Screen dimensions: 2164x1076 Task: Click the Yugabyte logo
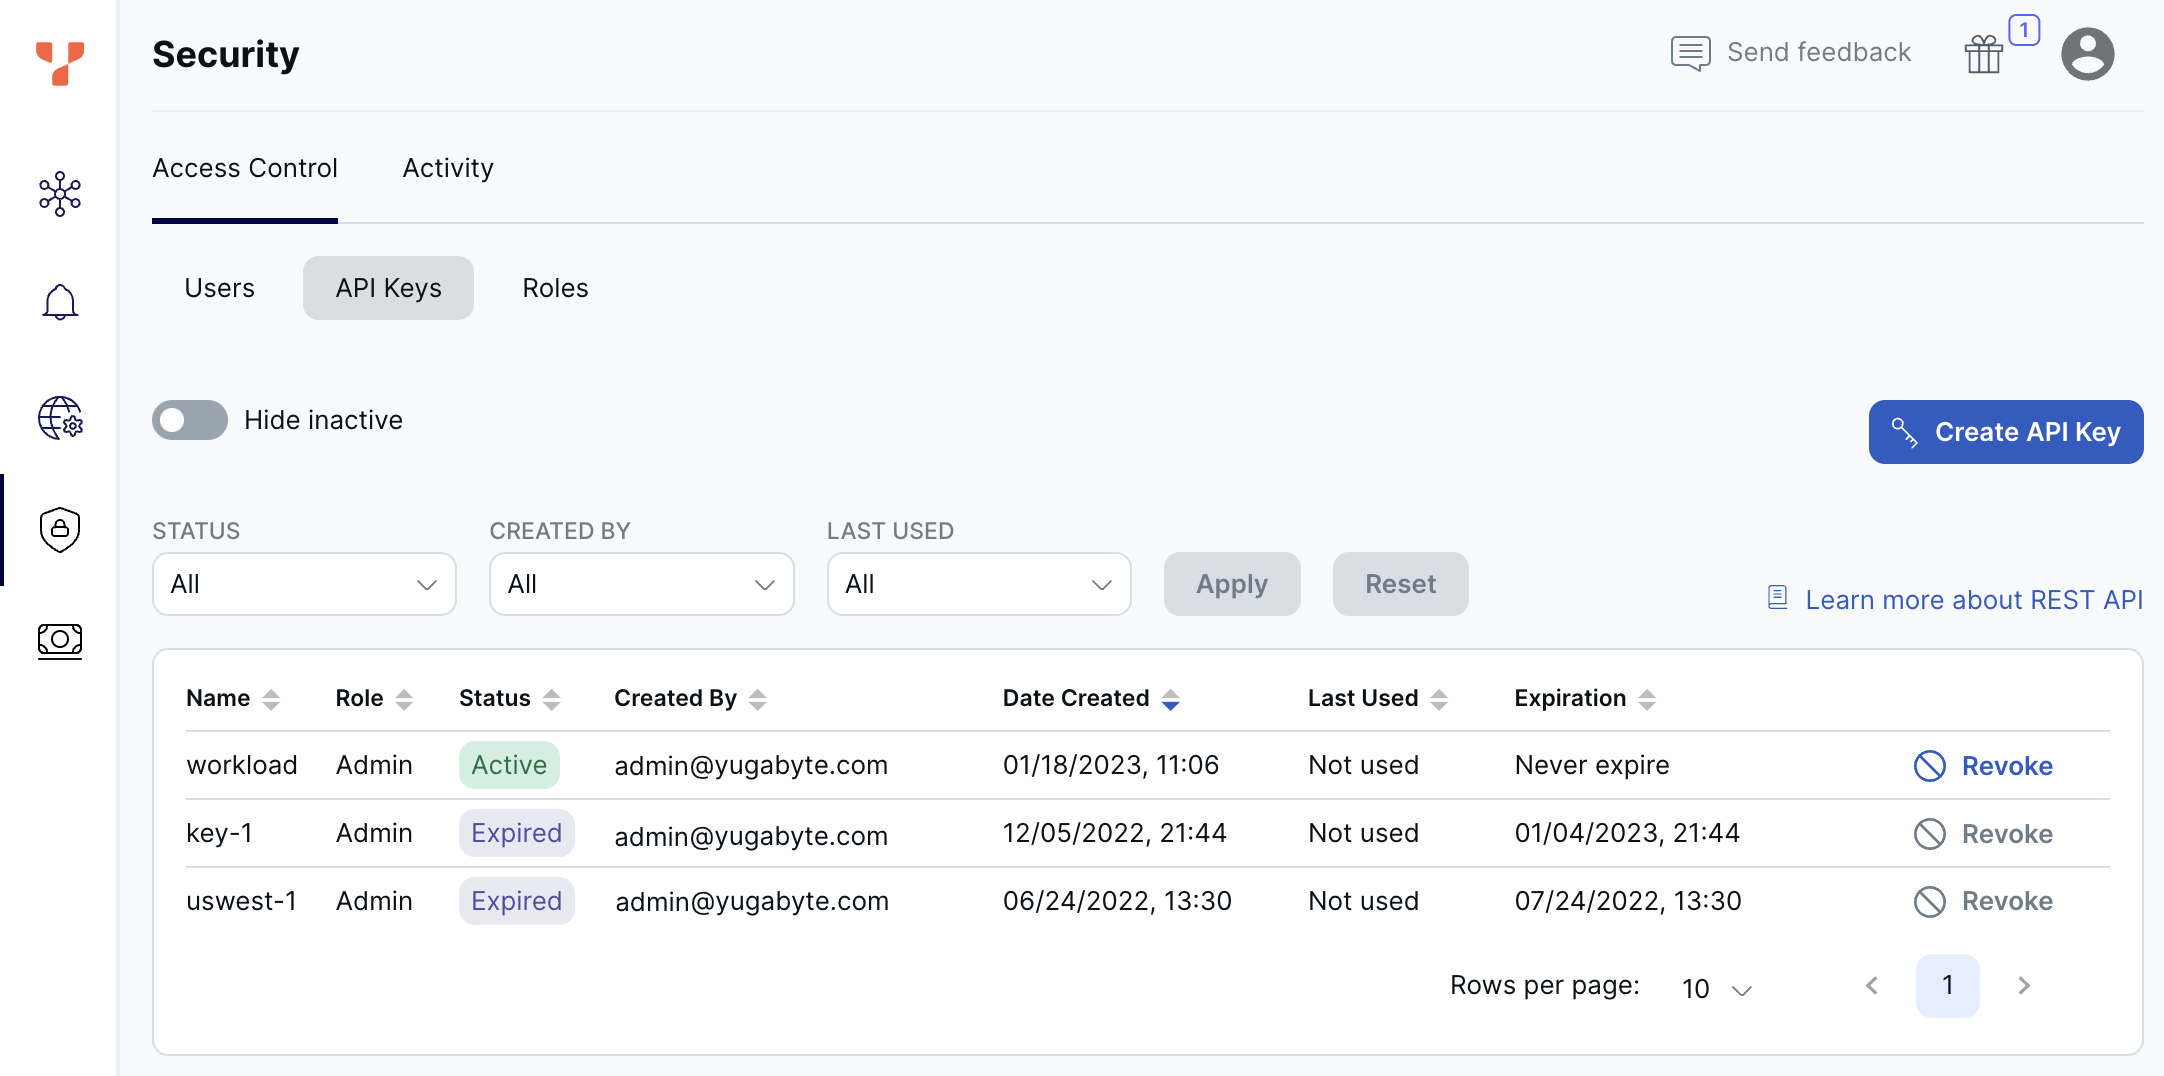tap(60, 62)
